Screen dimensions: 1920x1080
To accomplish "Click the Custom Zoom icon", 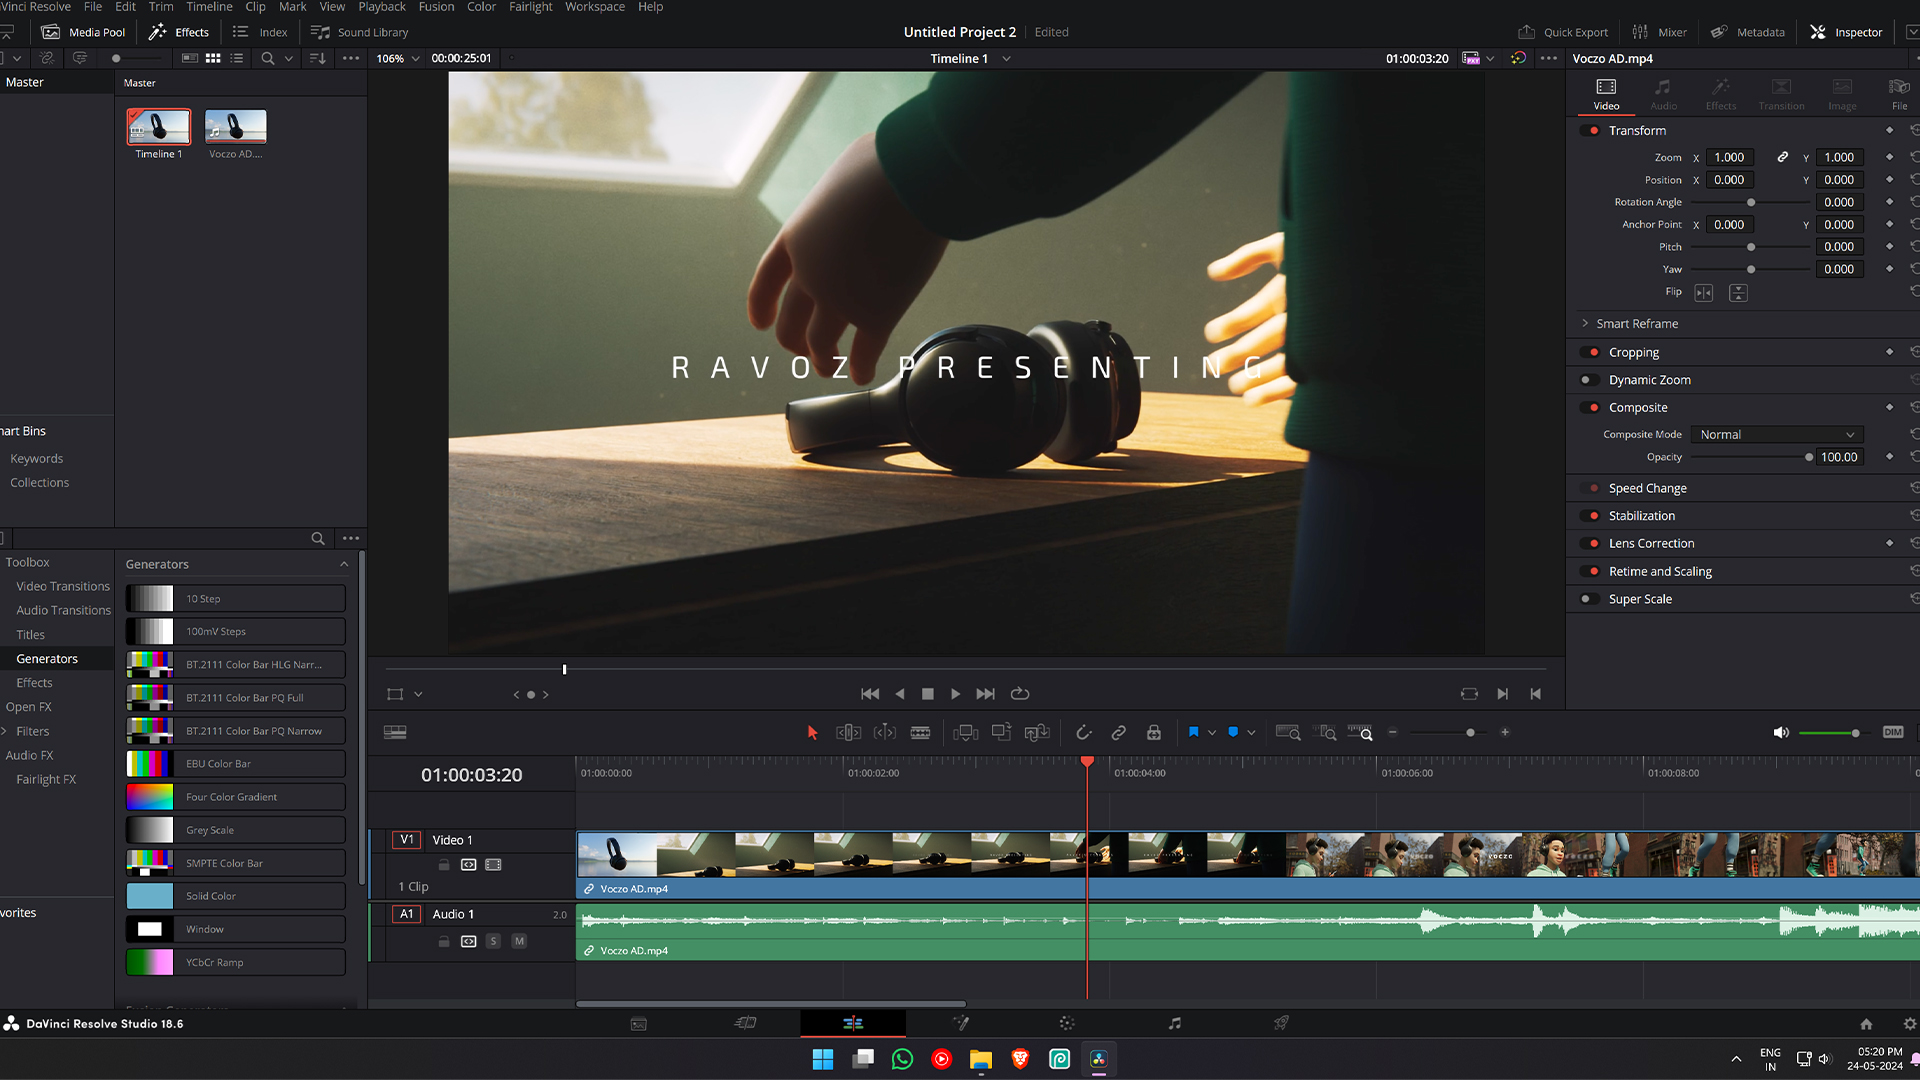I will click(1361, 733).
